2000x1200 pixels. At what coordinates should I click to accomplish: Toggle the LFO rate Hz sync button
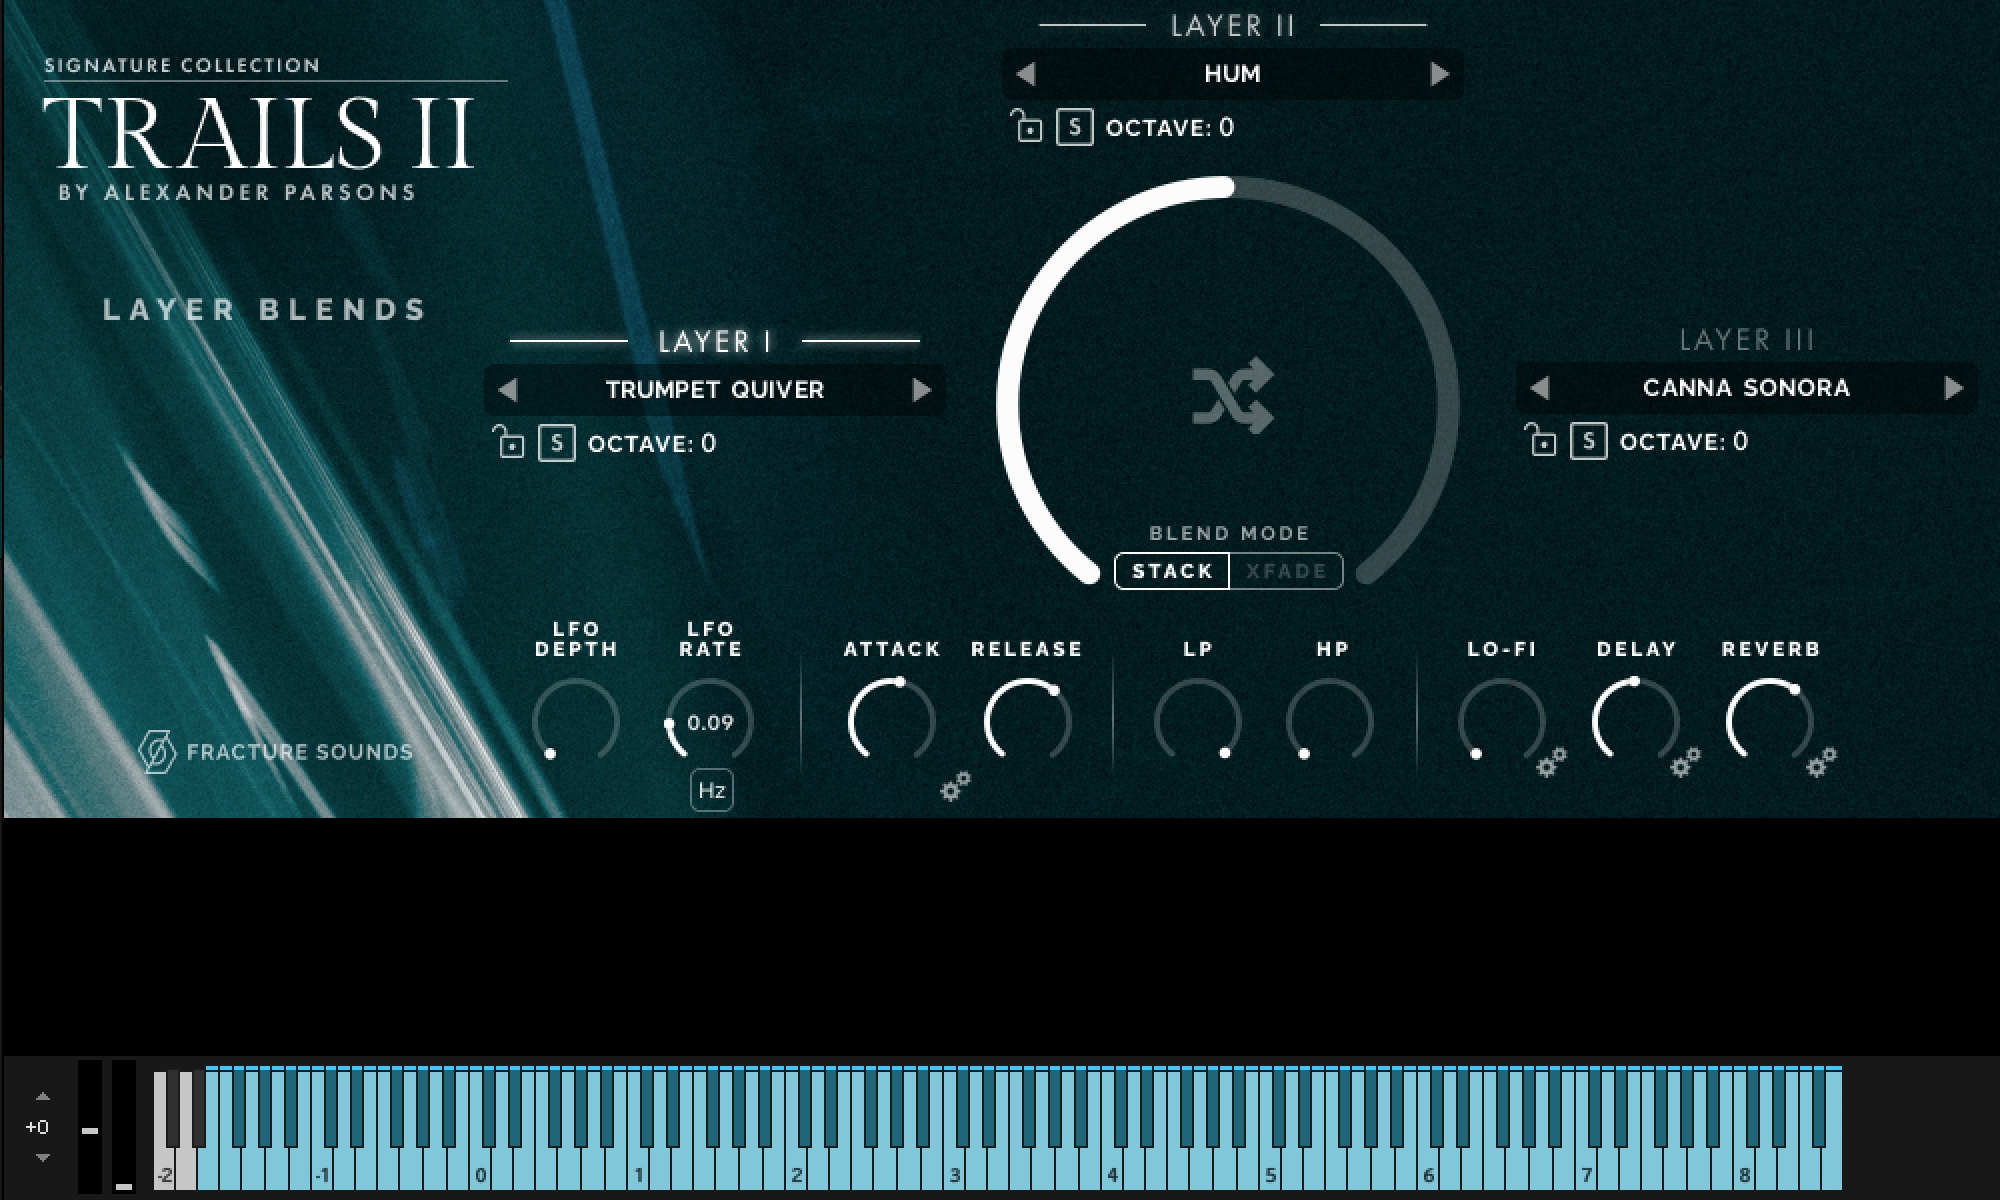point(712,790)
